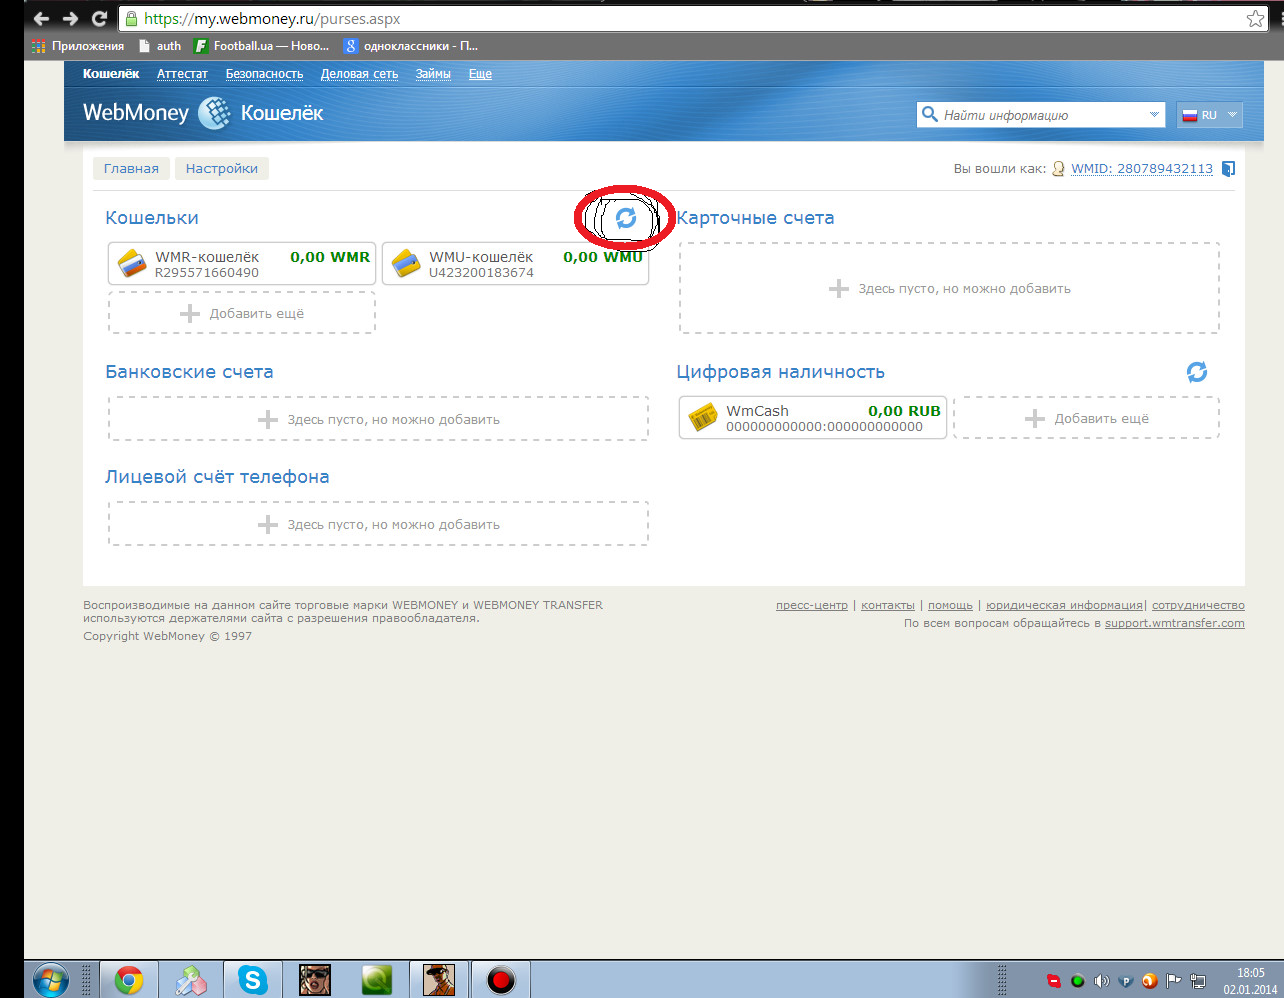This screenshot has width=1284, height=998.
Task: Click the green padlock in address bar
Action: [131, 18]
